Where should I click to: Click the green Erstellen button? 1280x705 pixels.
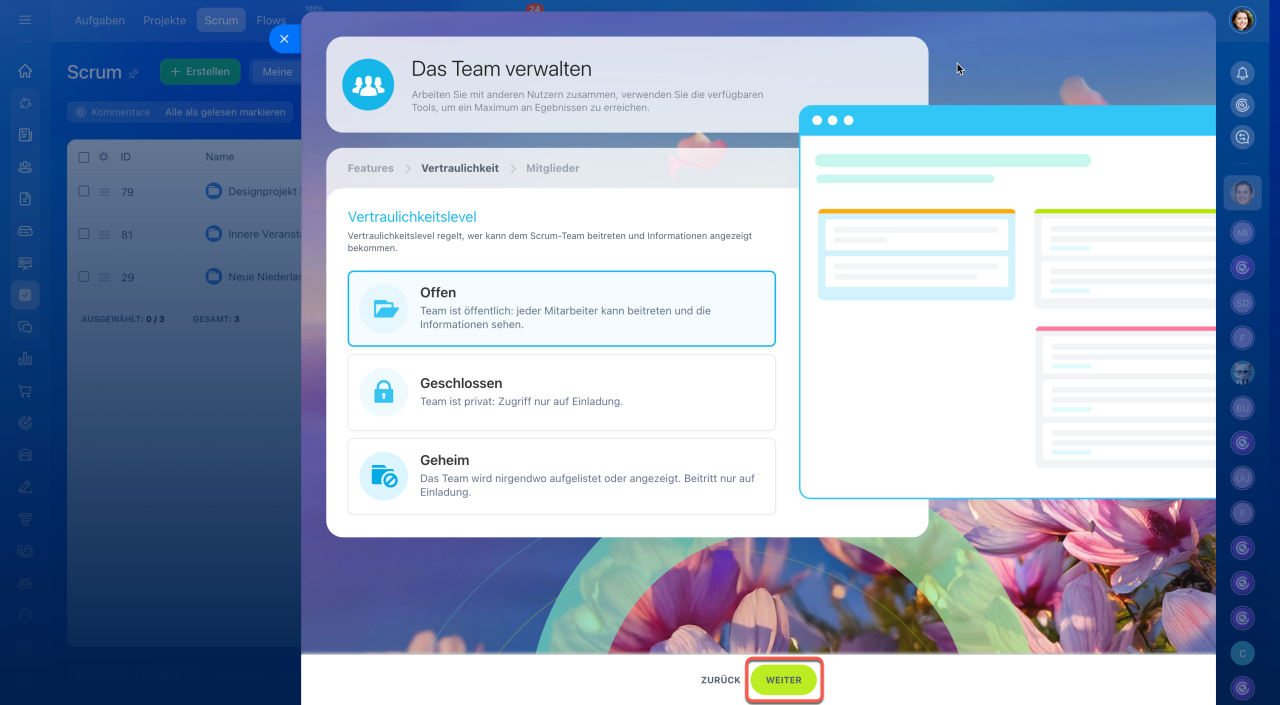(x=200, y=72)
